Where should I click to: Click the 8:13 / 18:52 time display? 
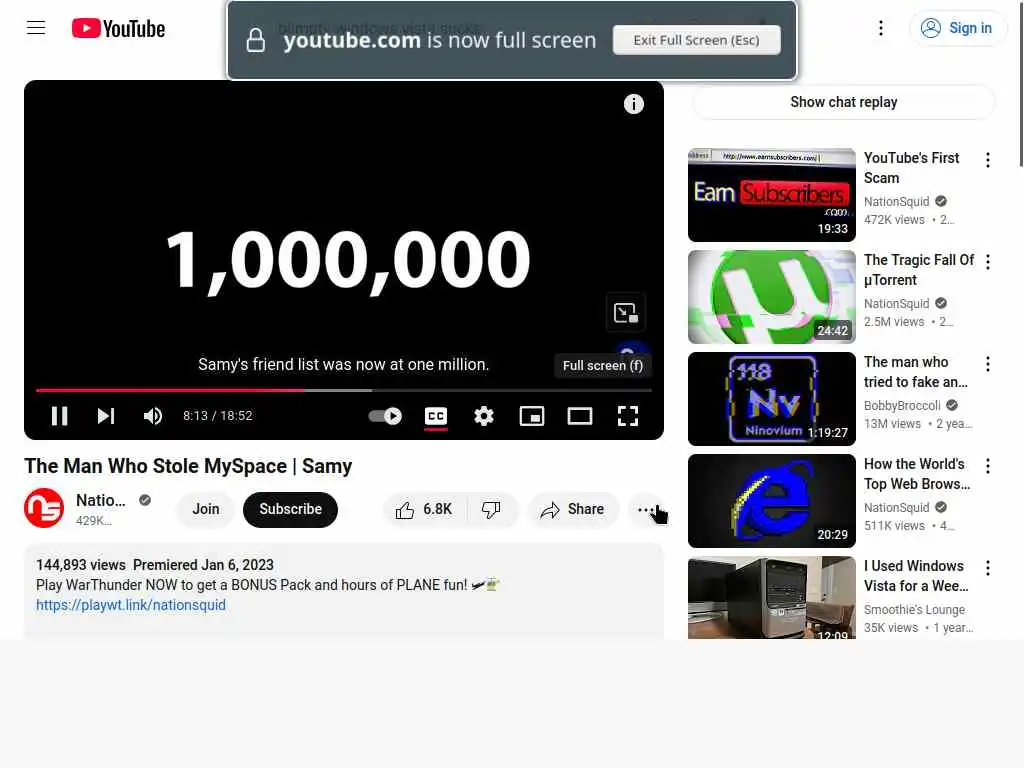[x=217, y=416]
